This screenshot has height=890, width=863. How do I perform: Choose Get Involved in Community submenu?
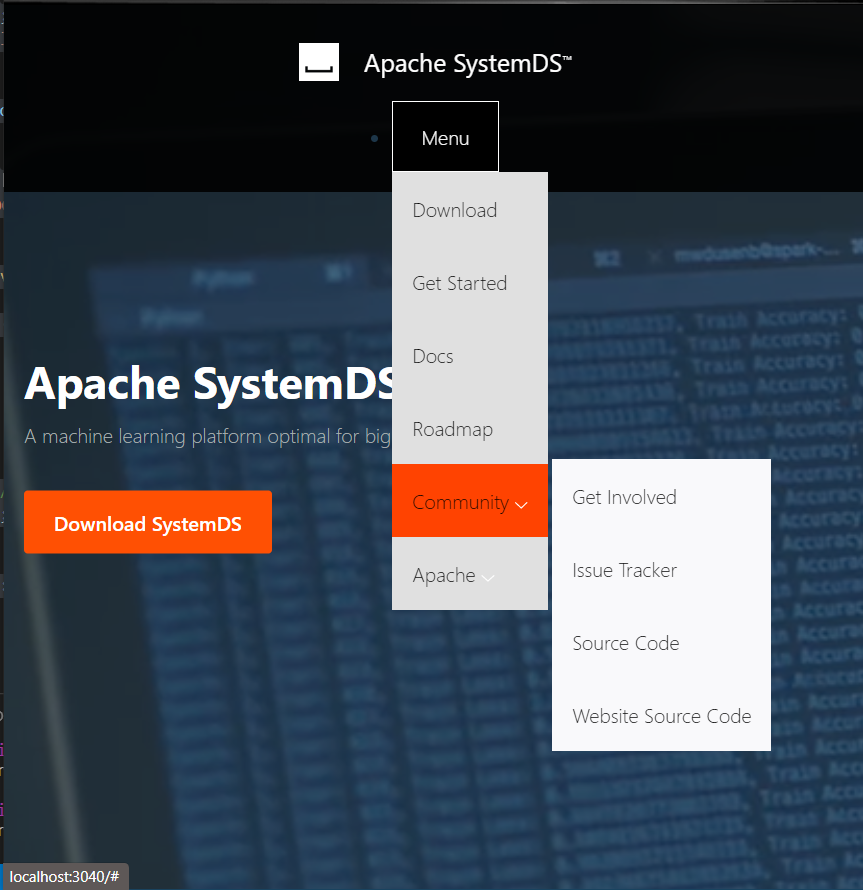(x=661, y=497)
